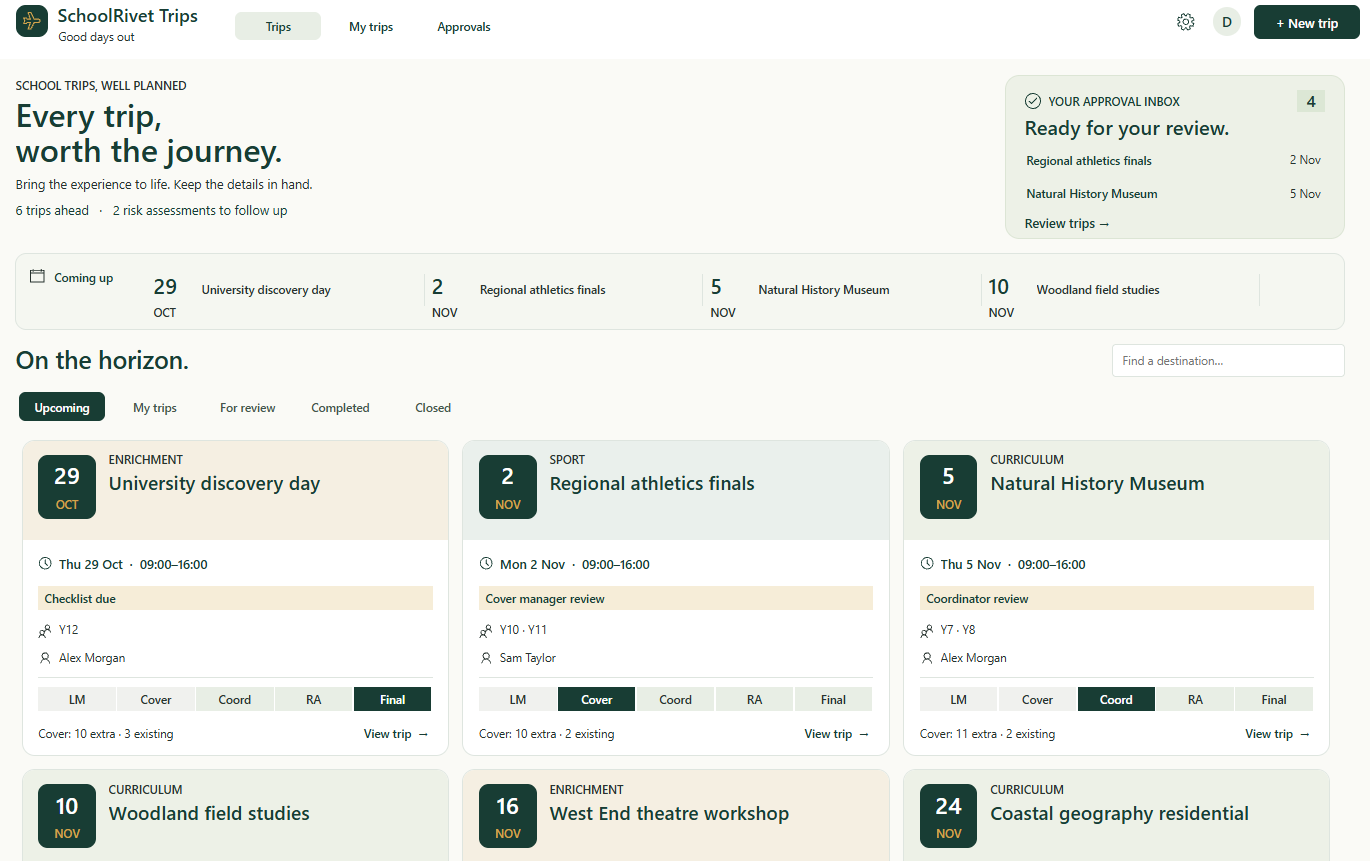Screen dimensions: 1370x862
Task: Click the approval inbox checkmark icon
Action: [1033, 101]
